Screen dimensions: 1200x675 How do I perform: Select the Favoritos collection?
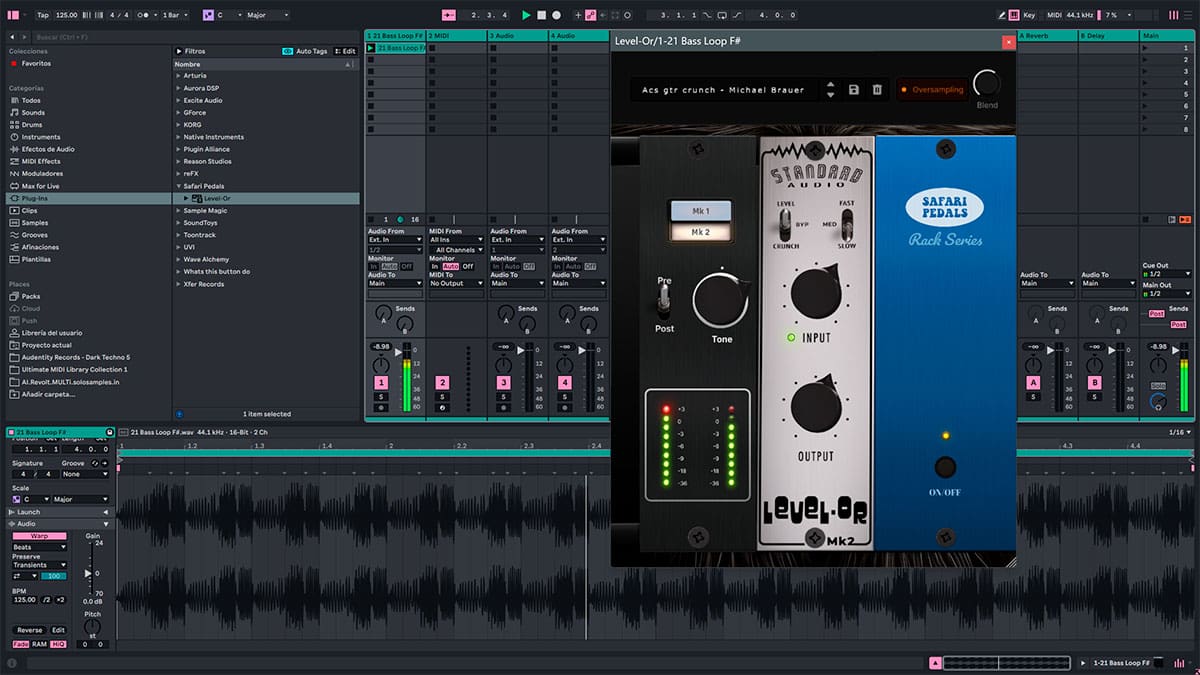[36, 63]
